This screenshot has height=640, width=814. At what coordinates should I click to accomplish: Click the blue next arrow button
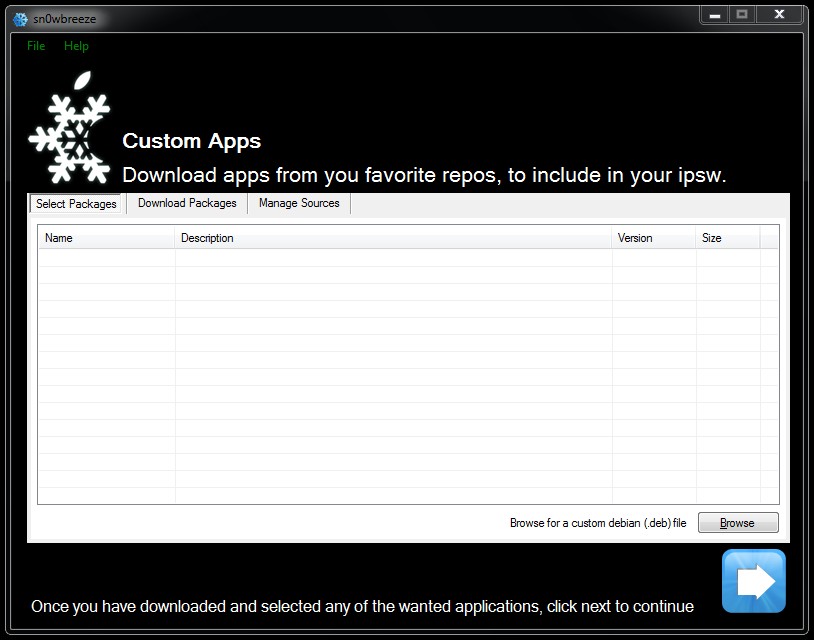coord(754,581)
